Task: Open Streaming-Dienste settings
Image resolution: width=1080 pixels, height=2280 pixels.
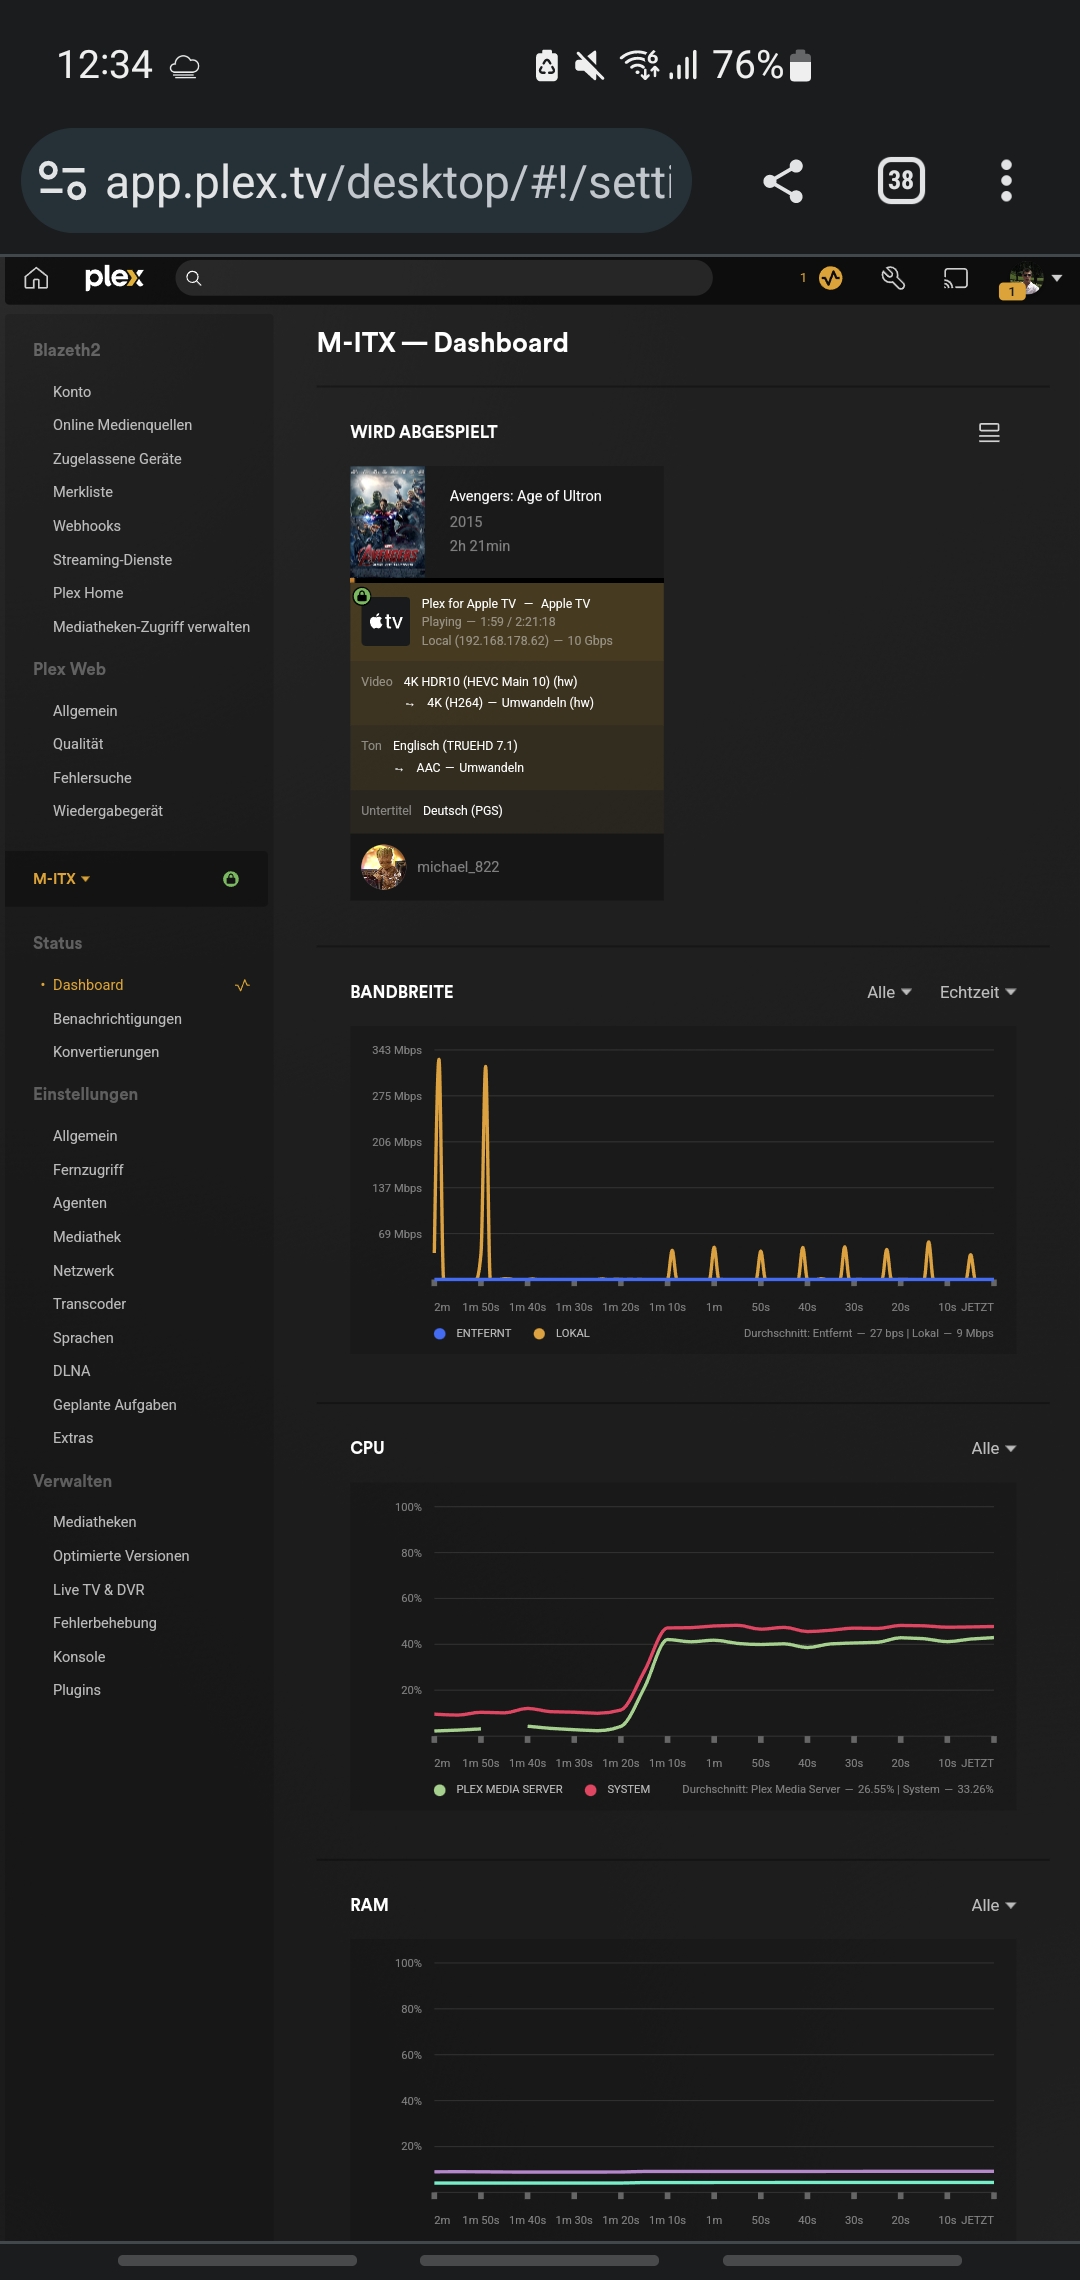Action: 112,560
